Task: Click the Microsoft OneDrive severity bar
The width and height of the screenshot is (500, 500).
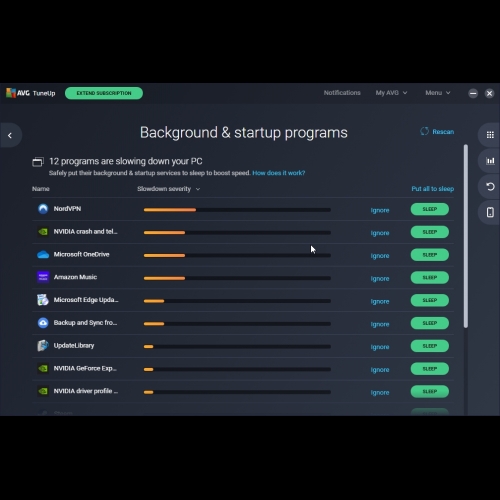Action: point(237,256)
